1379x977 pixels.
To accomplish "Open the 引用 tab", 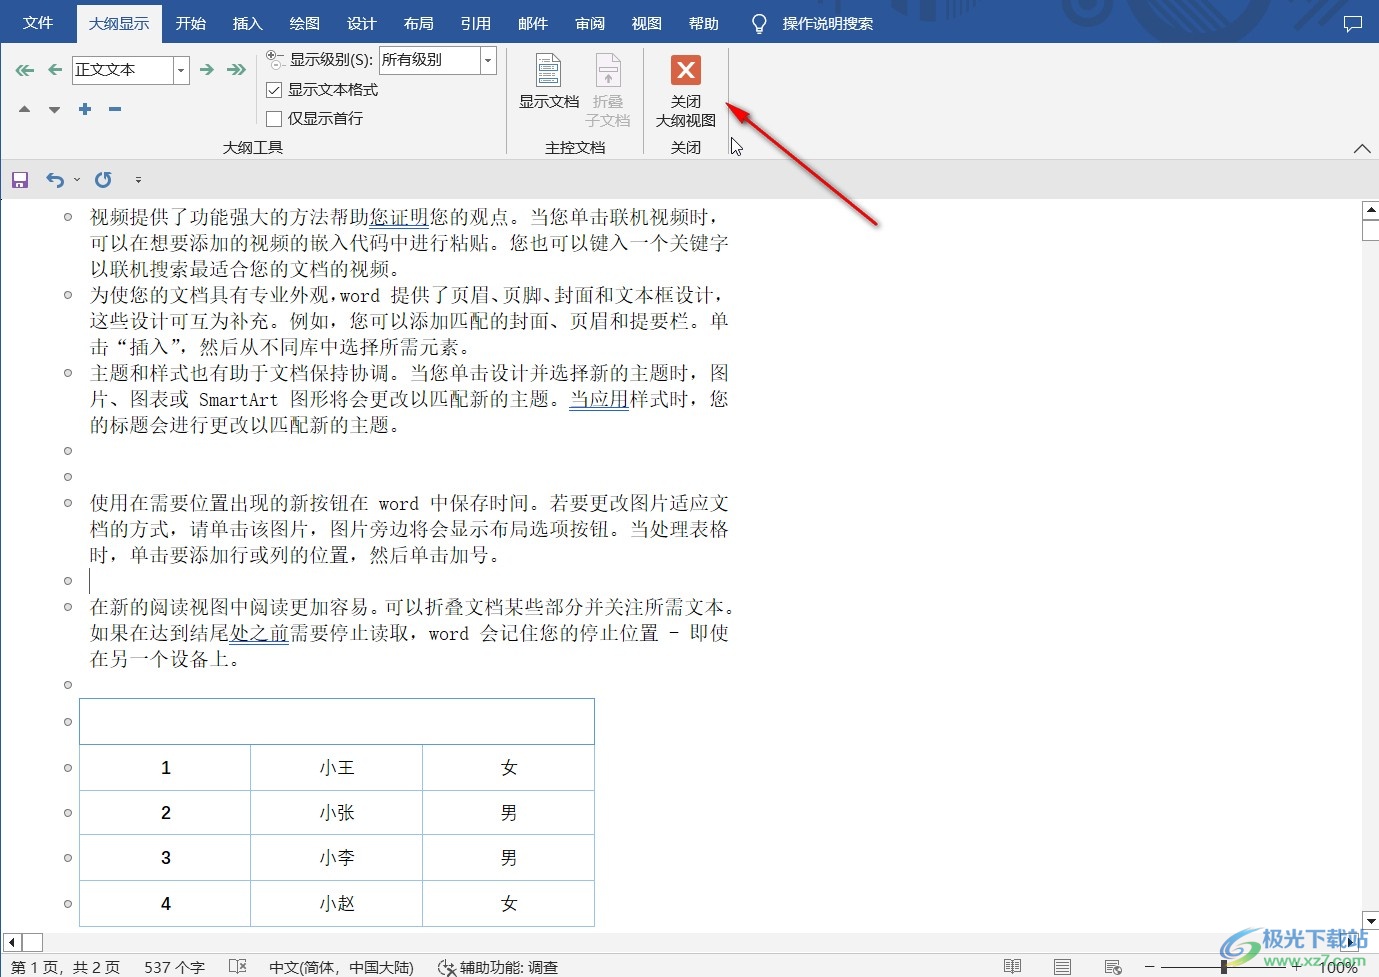I will click(x=475, y=23).
